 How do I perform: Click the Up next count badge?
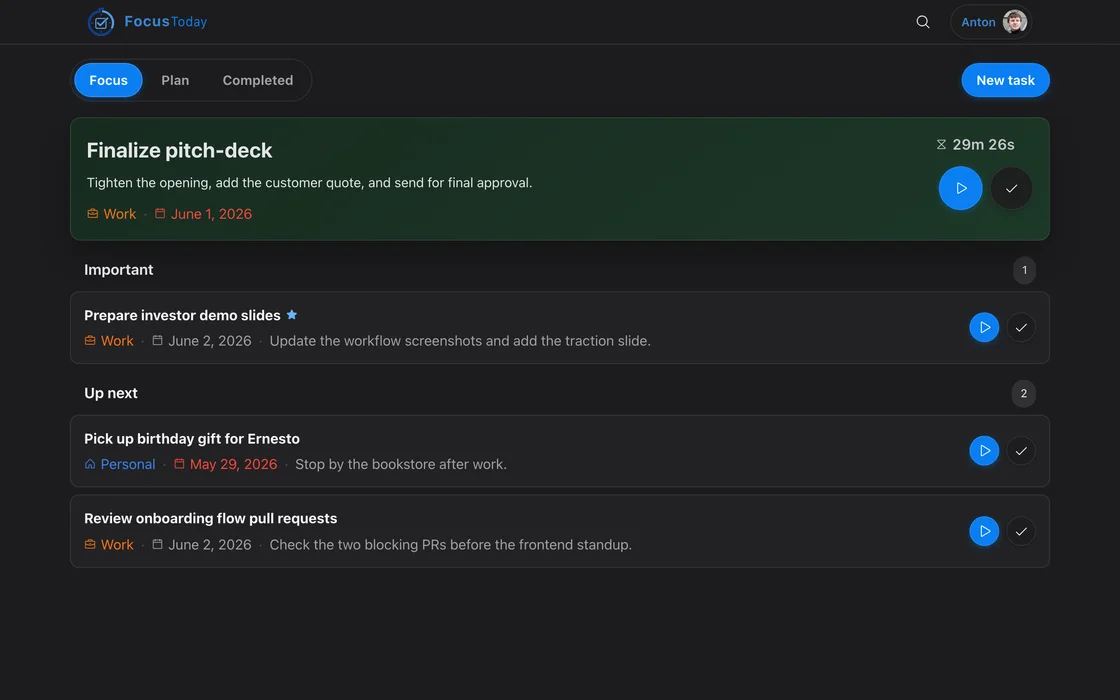(1024, 394)
